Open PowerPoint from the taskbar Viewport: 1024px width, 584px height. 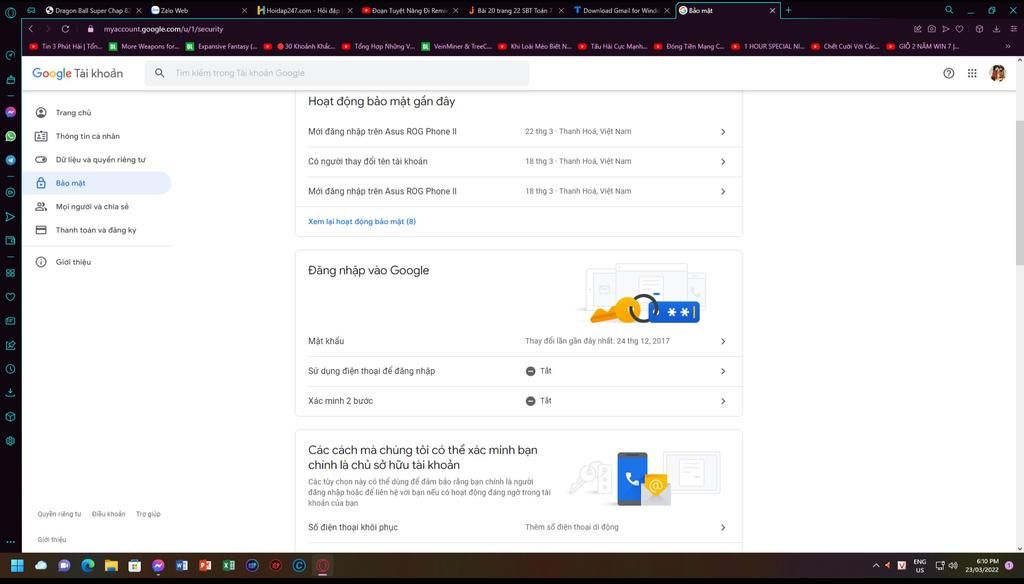(x=205, y=565)
